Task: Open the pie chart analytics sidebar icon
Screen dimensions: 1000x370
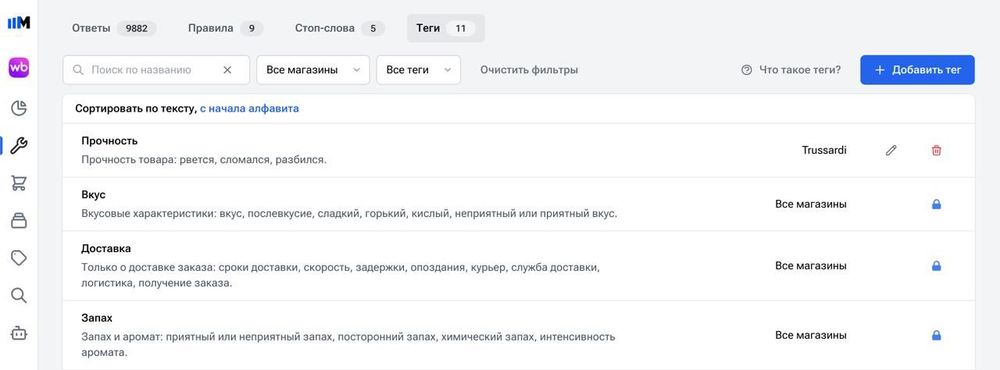Action: (19, 108)
